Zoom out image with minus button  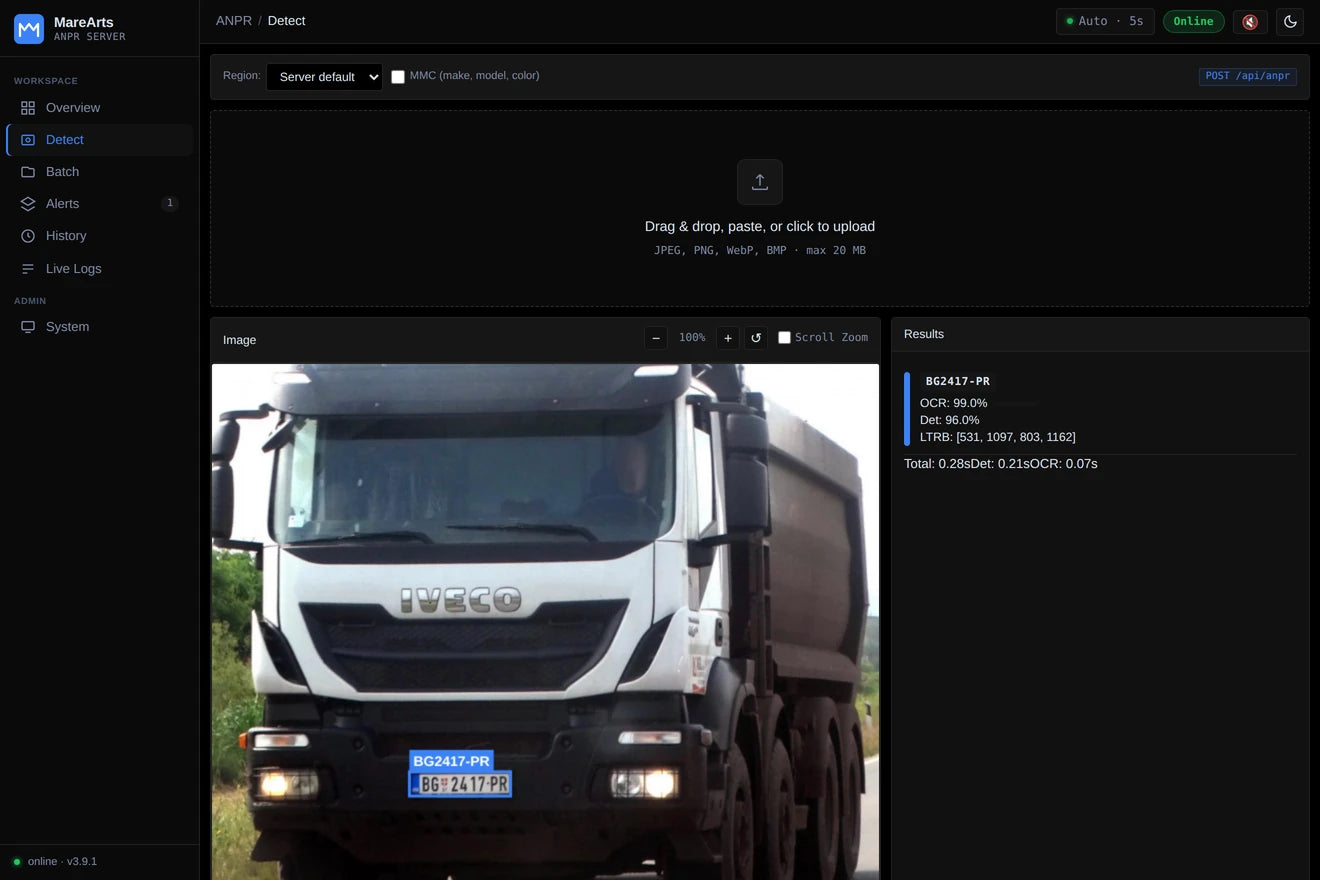point(656,338)
